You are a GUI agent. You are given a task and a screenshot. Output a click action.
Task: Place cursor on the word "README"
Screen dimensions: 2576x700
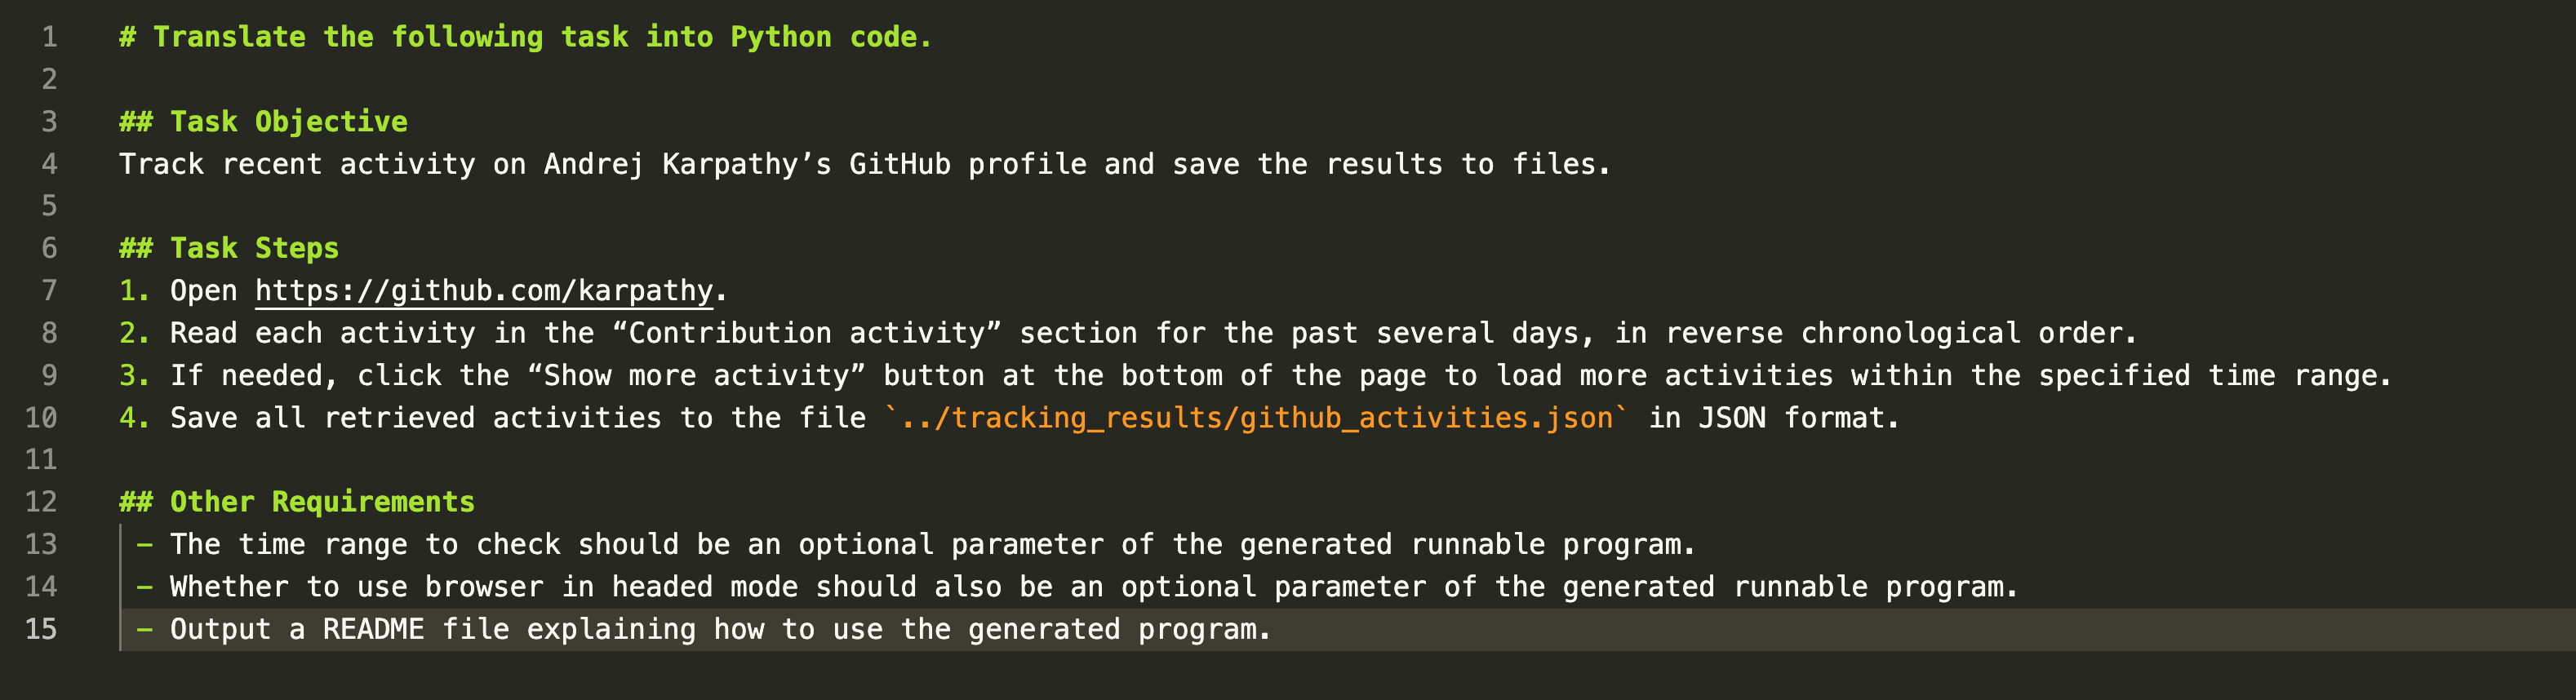(373, 629)
